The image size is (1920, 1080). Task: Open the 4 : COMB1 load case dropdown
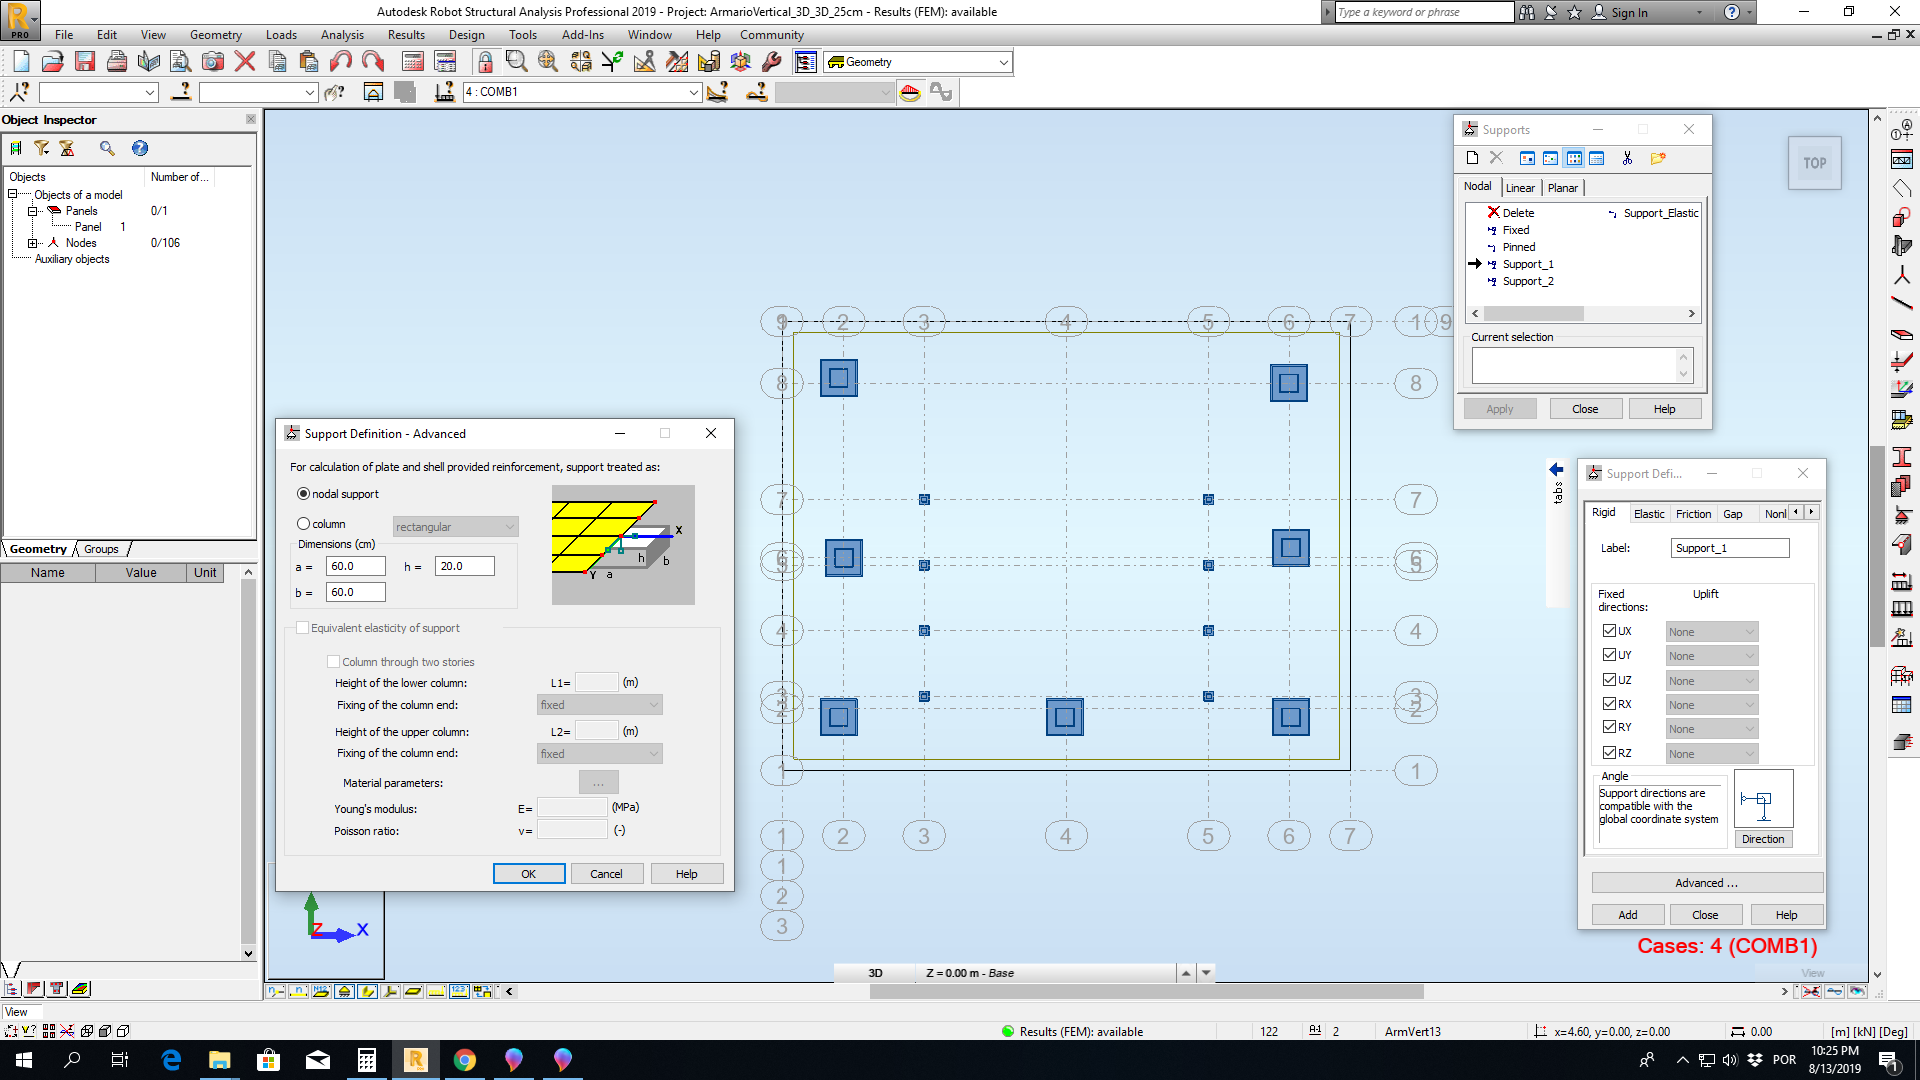coord(694,92)
